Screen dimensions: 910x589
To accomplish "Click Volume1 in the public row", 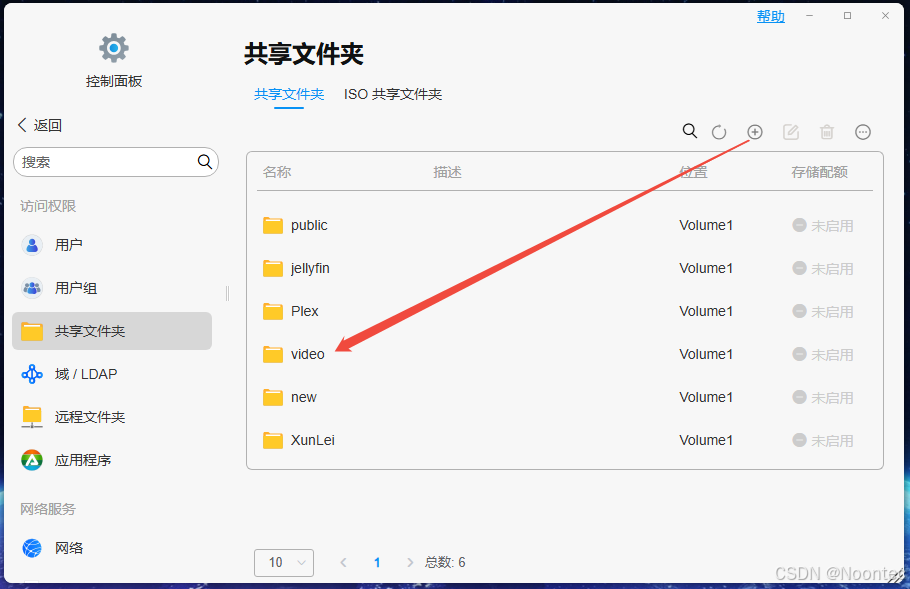I will coord(706,225).
